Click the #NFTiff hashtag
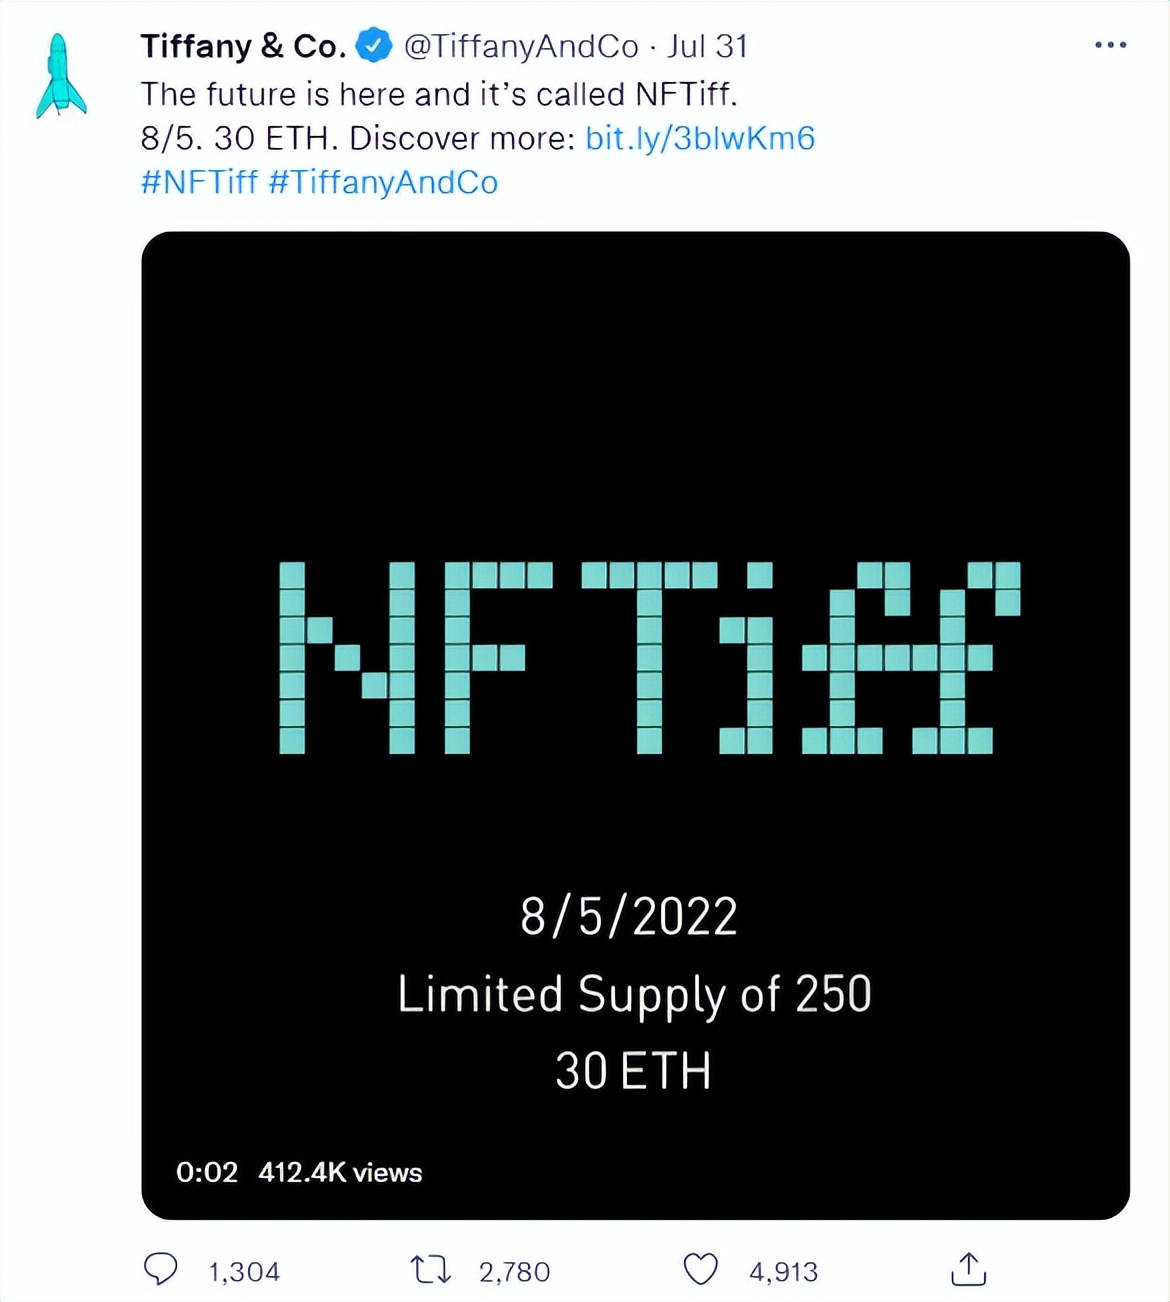 pyautogui.click(x=199, y=182)
